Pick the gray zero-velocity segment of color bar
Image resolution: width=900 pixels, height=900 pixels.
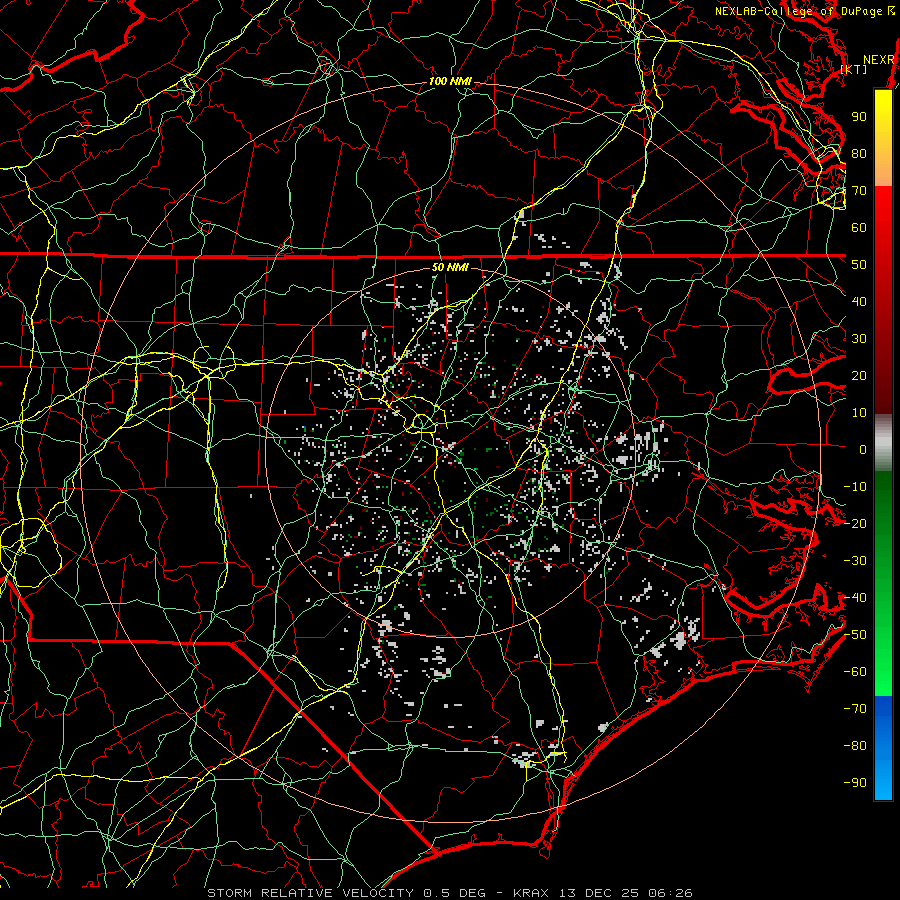[x=883, y=443]
